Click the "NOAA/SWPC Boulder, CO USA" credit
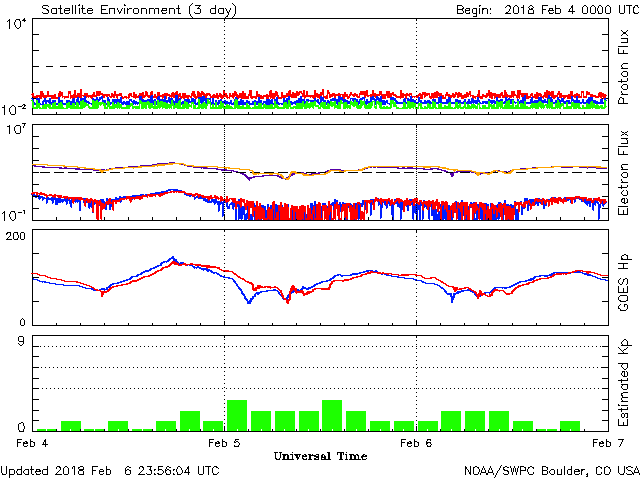Image resolution: width=640 pixels, height=480 pixels. tap(552, 471)
